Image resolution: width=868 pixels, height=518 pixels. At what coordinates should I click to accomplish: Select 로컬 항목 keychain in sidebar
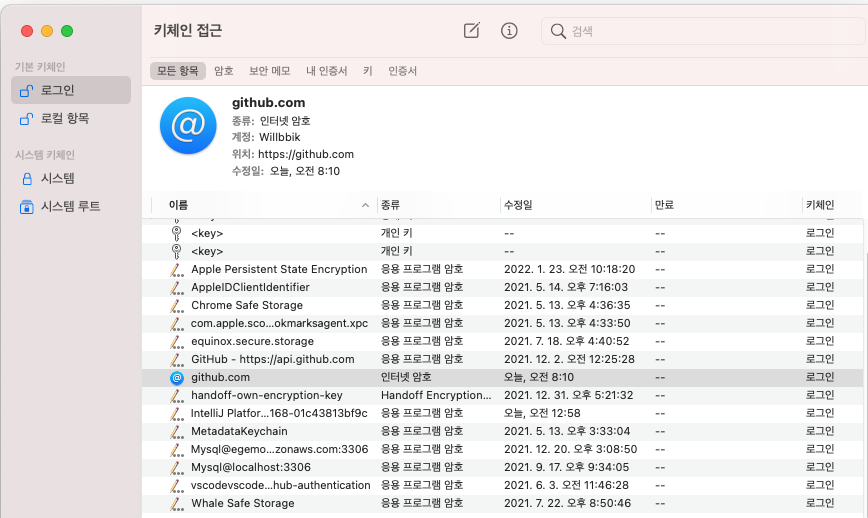tap(71, 118)
